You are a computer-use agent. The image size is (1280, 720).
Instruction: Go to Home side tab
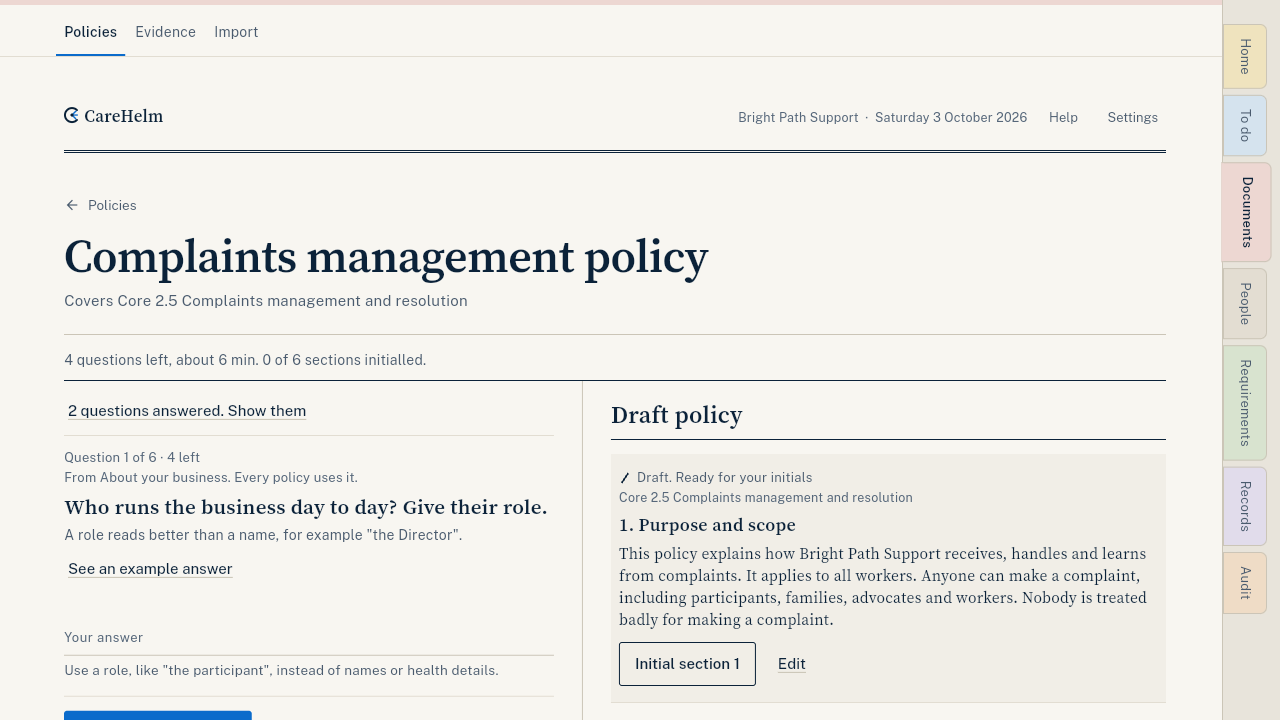pyautogui.click(x=1245, y=56)
